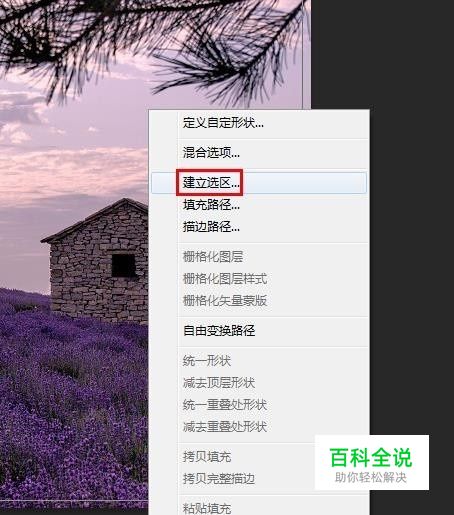Select 栅格化矢量蒙版 menu entry
454x515 pixels.
(259, 301)
